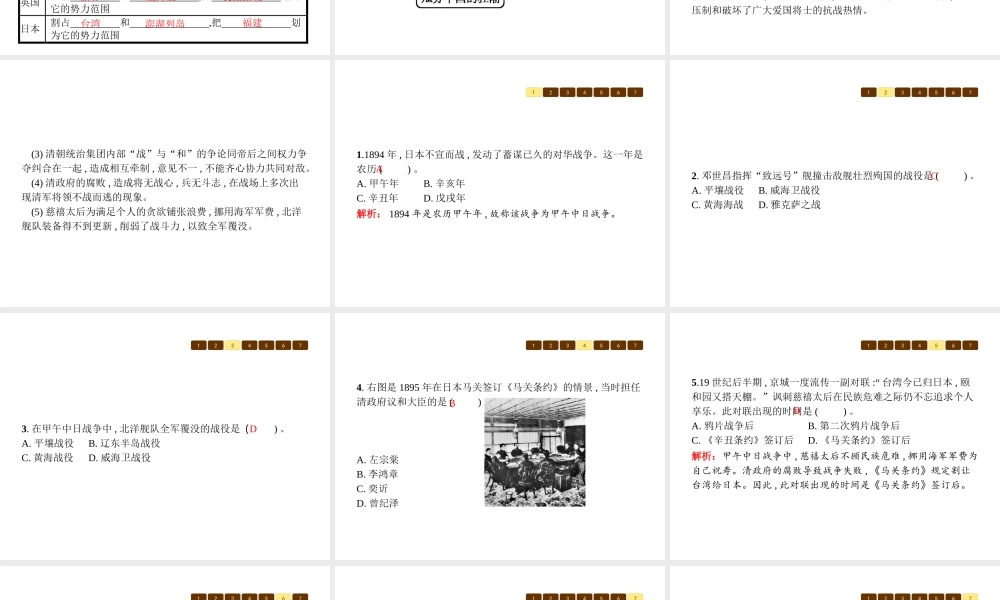
Task: Click nav button 3 on question 2 slide
Action: pyautogui.click(x=902, y=92)
